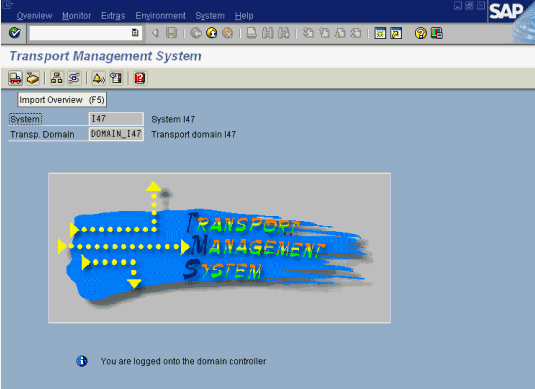
Task: Click the Find Next binoculars icon
Action: 284,33
